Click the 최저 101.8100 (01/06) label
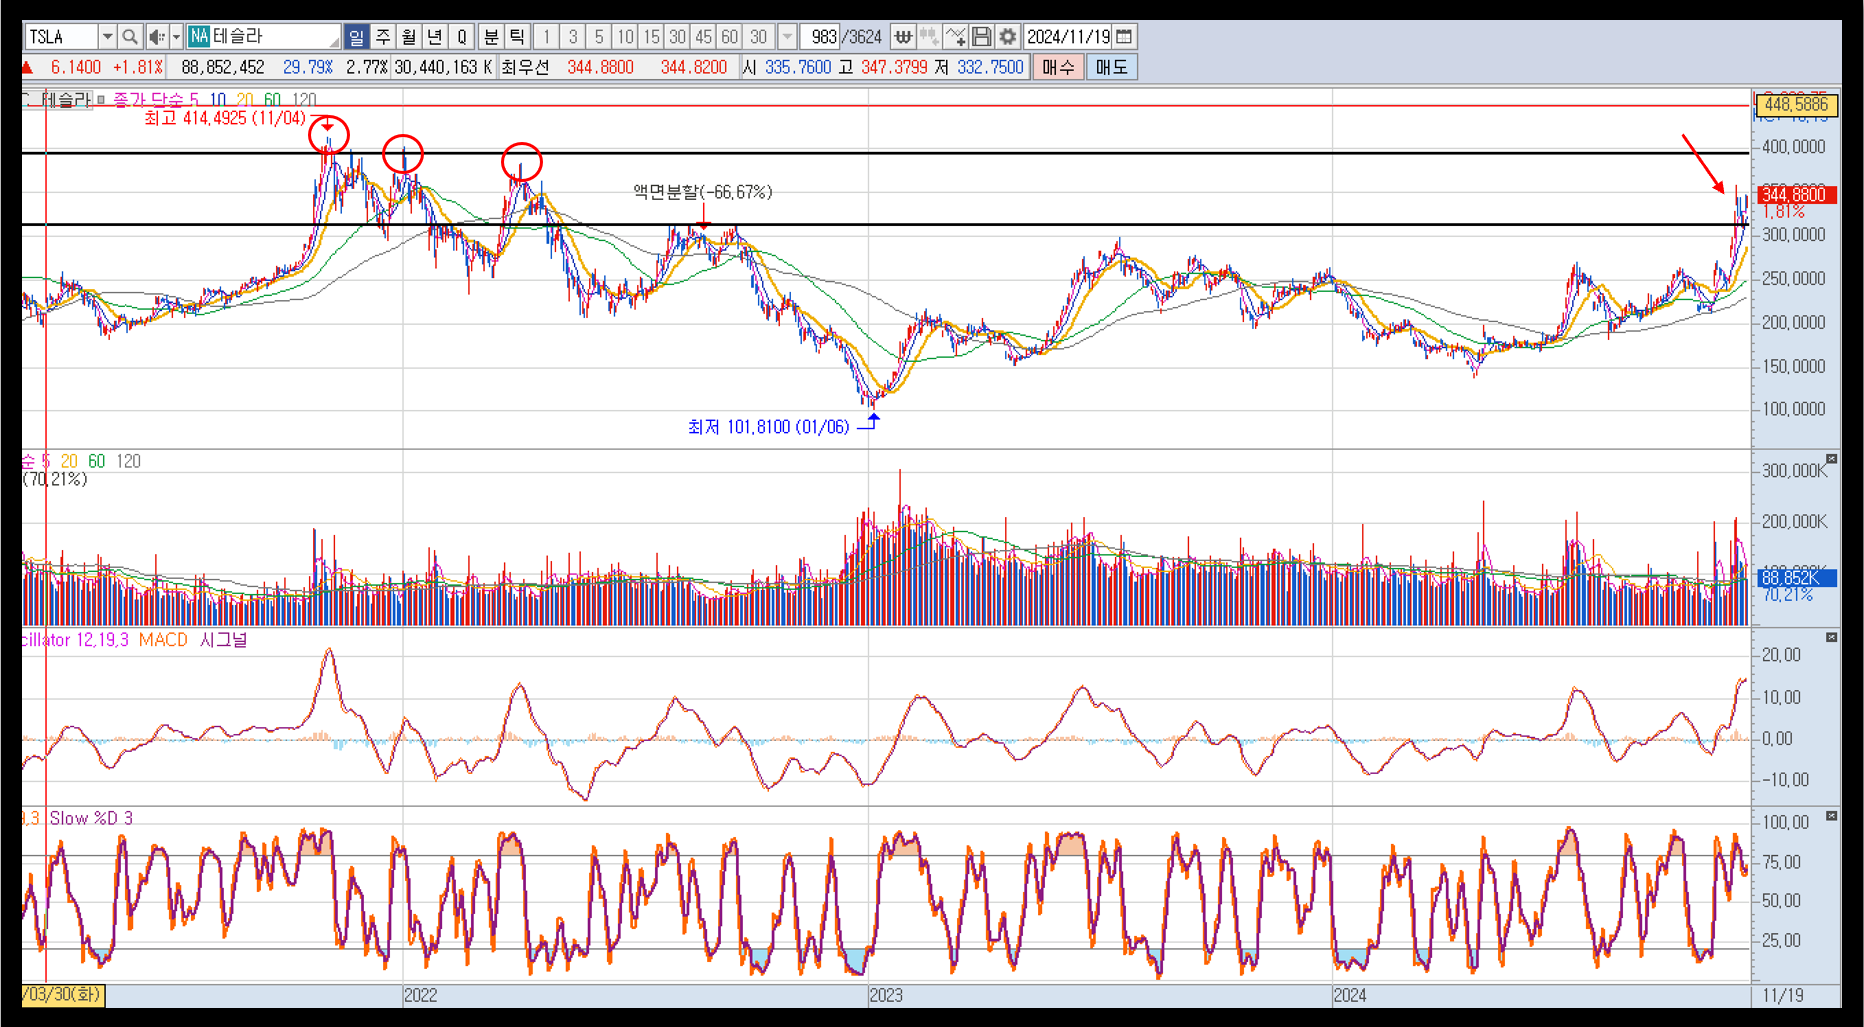Screen dimensions: 1864x1027 [x=768, y=427]
